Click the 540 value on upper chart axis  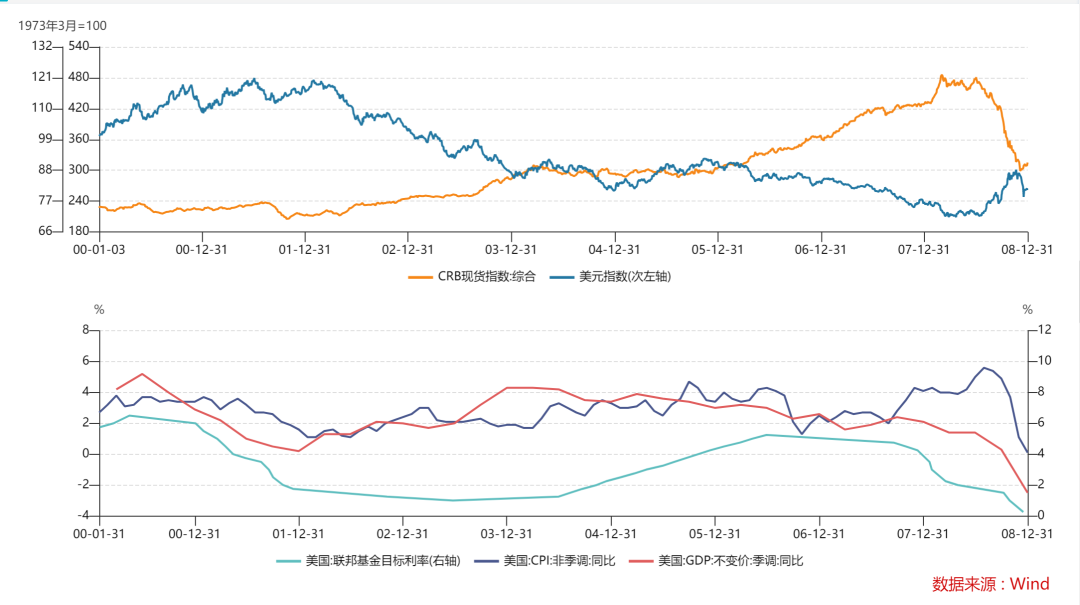pyautogui.click(x=79, y=46)
